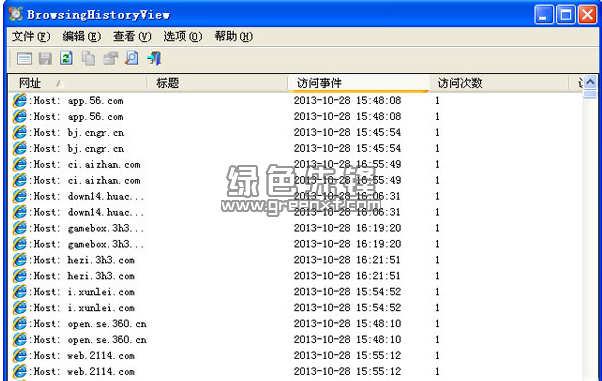Minimize the BrowsingHistoryView window
Viewport: 602px width, 381px height.
click(x=544, y=15)
